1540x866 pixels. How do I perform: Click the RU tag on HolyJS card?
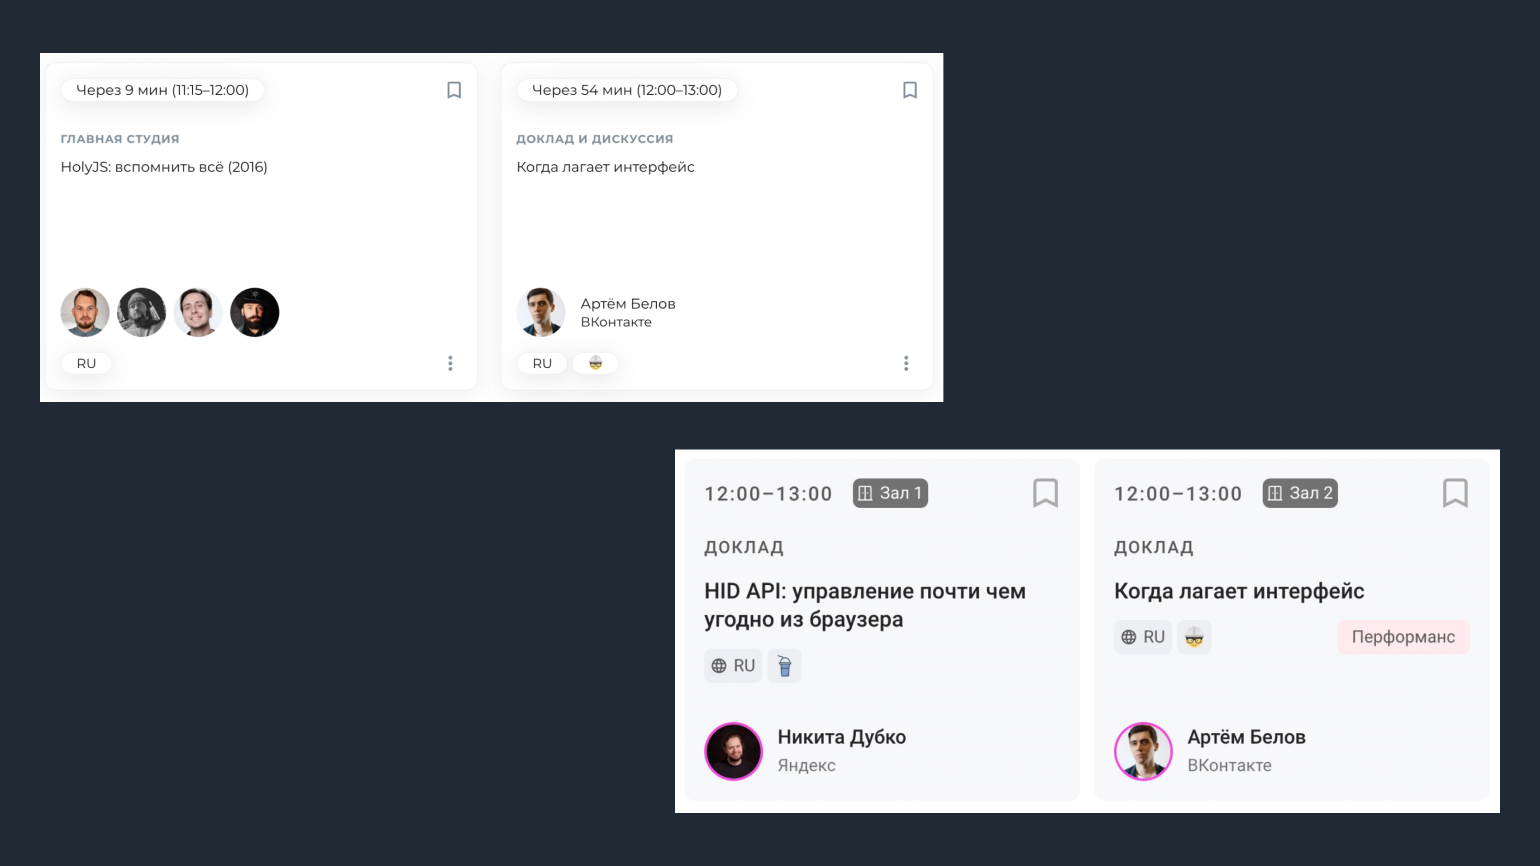click(86, 363)
